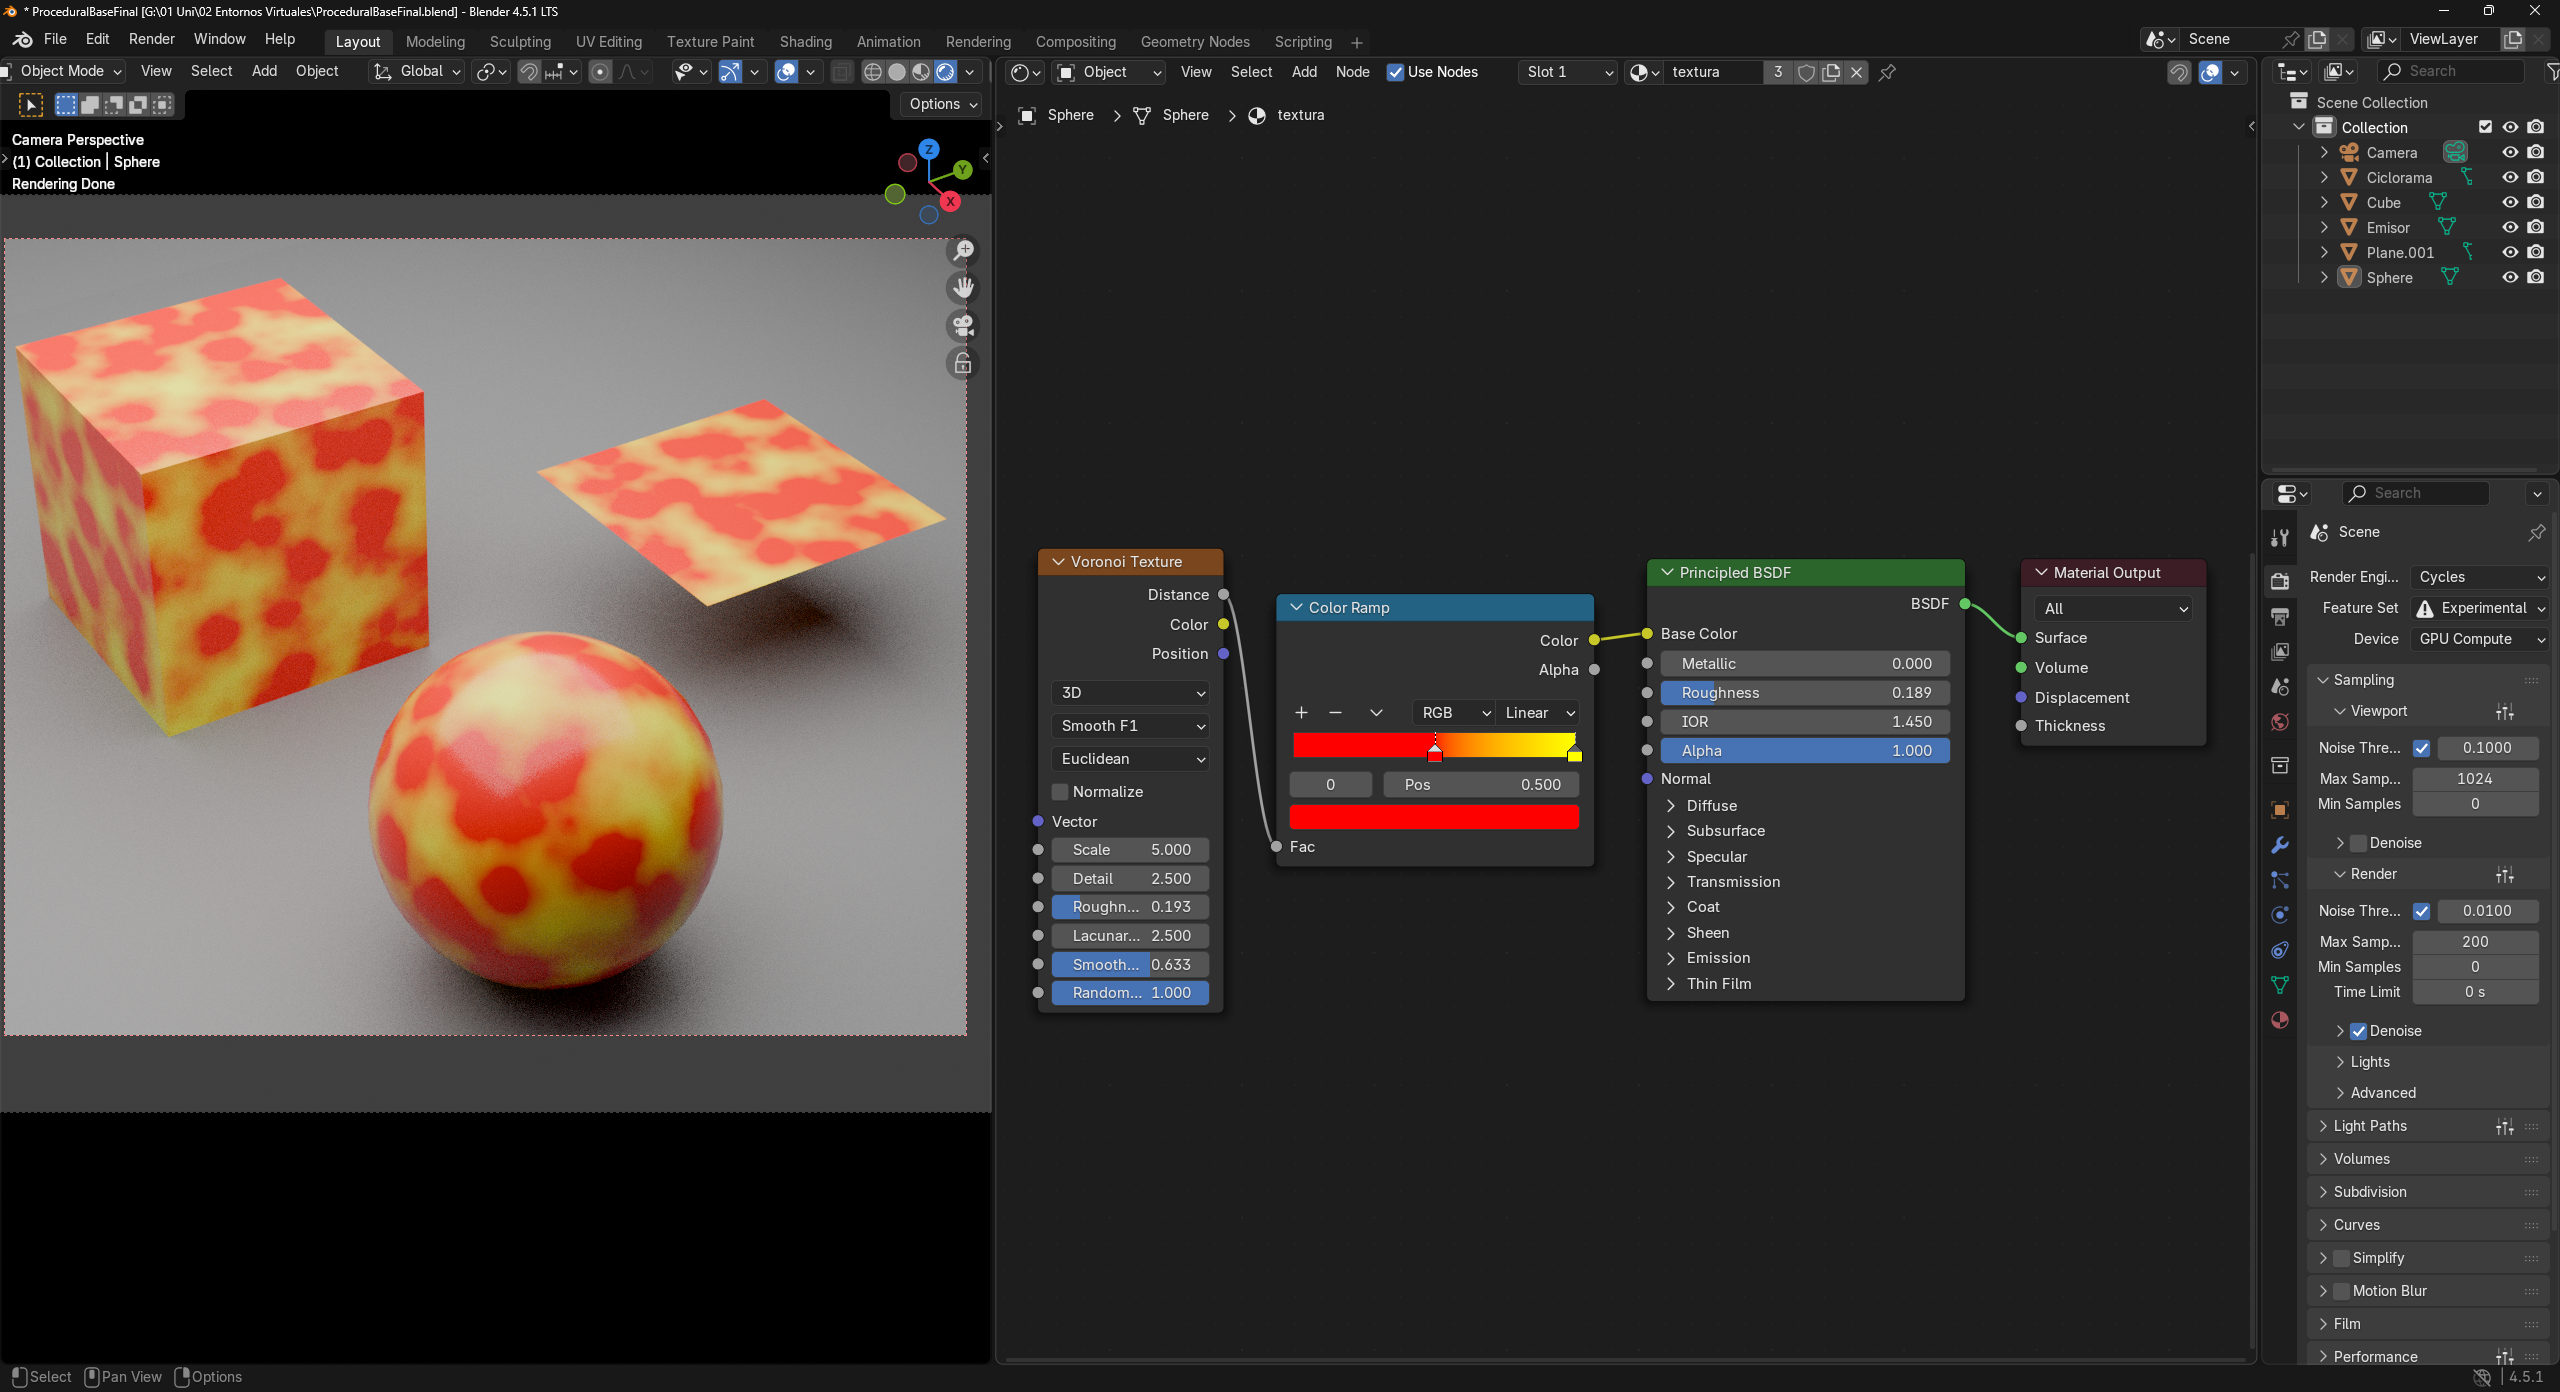
Task: Unlink the textura material with X icon
Action: point(1857,72)
